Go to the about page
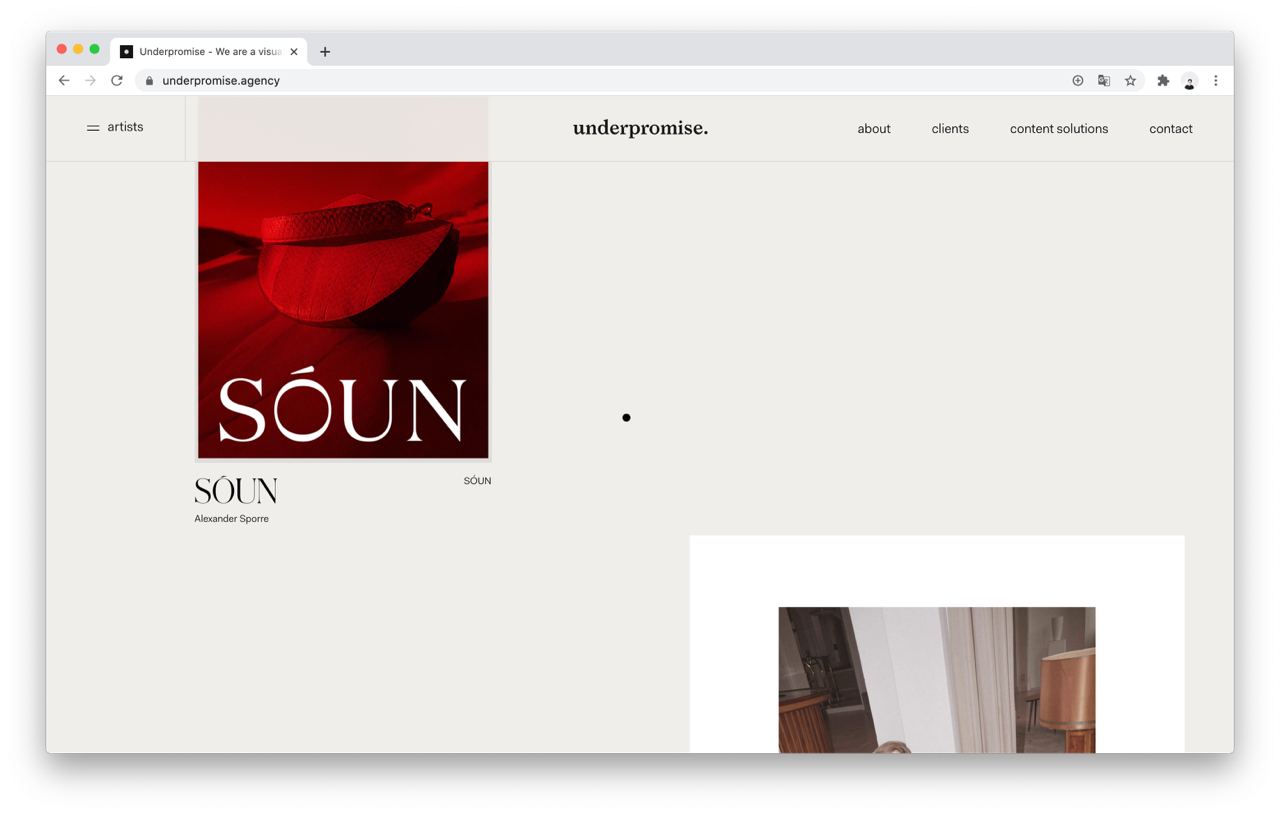The image size is (1280, 814). [x=874, y=129]
